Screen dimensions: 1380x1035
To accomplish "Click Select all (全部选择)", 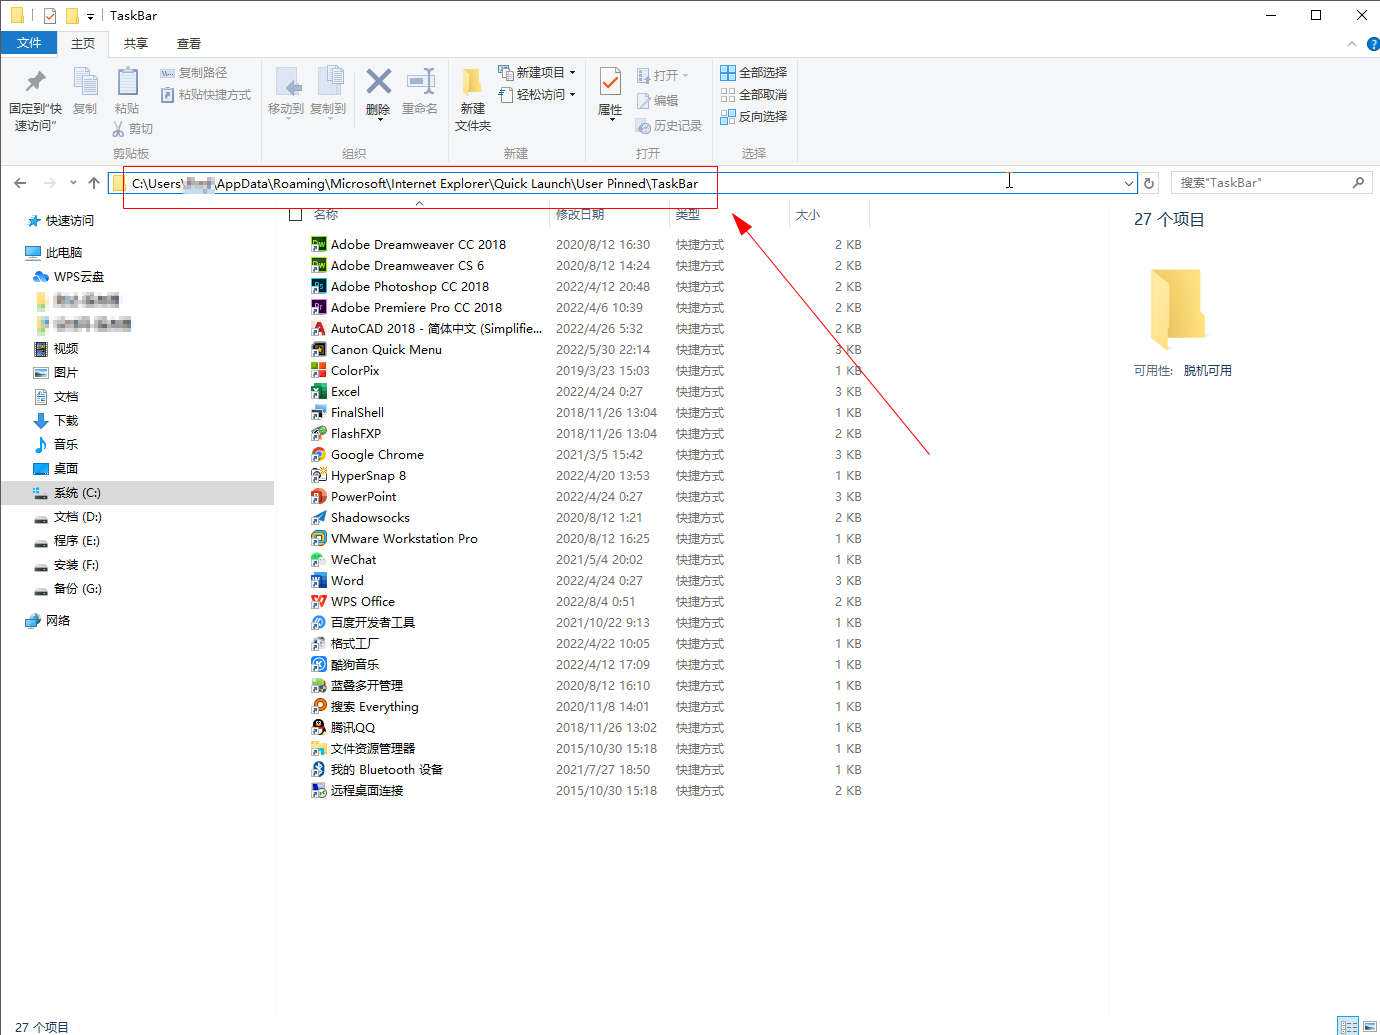I will 753,73.
